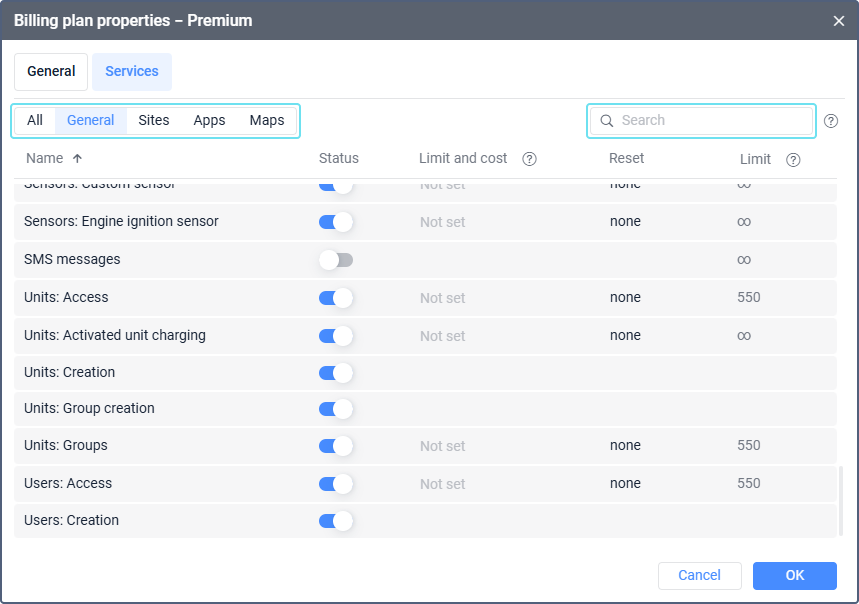Viewport: 859px width, 604px height.
Task: Switch to the General properties tab
Action: 51,72
